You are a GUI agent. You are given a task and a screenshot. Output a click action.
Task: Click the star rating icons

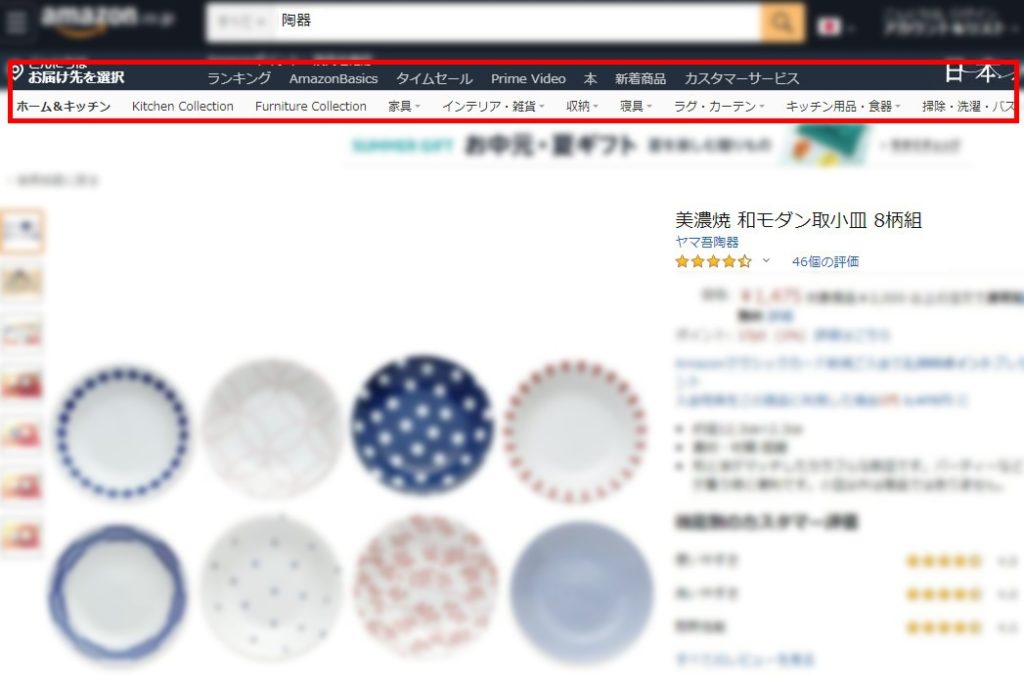713,261
